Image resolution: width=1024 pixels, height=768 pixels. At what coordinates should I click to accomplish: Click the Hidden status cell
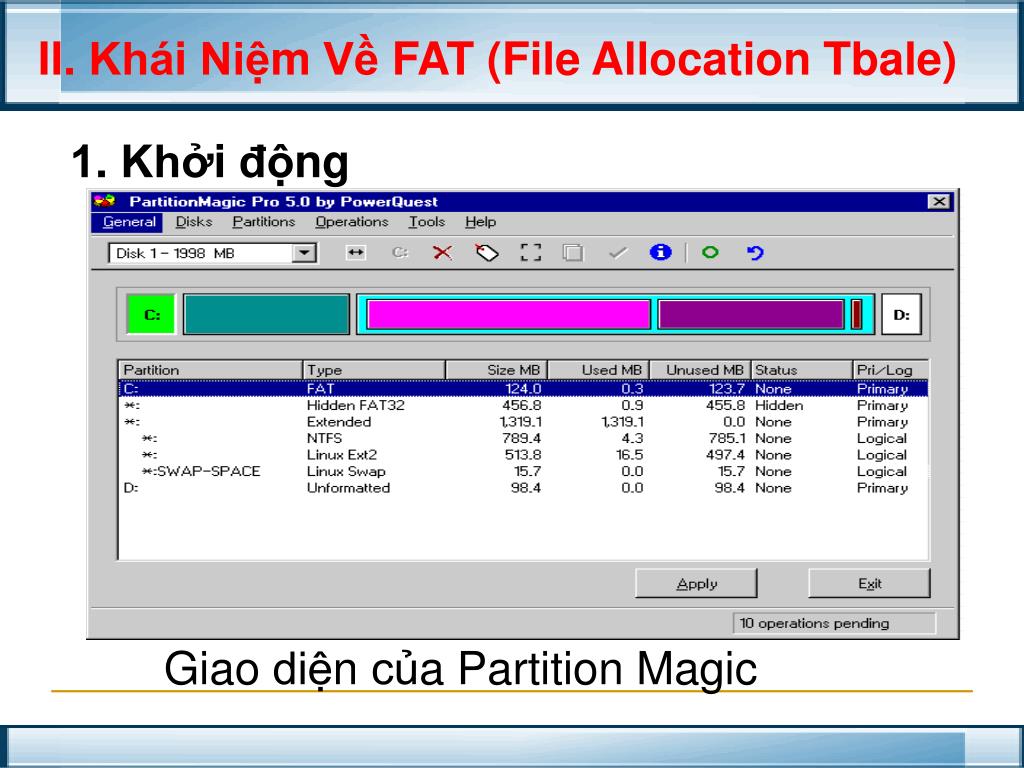click(778, 405)
